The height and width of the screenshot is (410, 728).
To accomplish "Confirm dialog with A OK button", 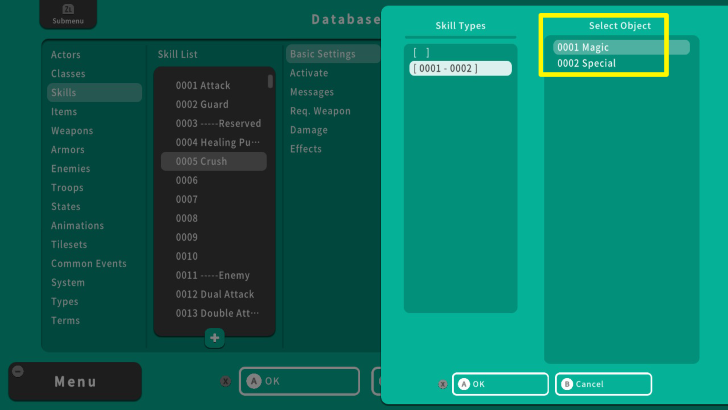I will click(x=500, y=384).
